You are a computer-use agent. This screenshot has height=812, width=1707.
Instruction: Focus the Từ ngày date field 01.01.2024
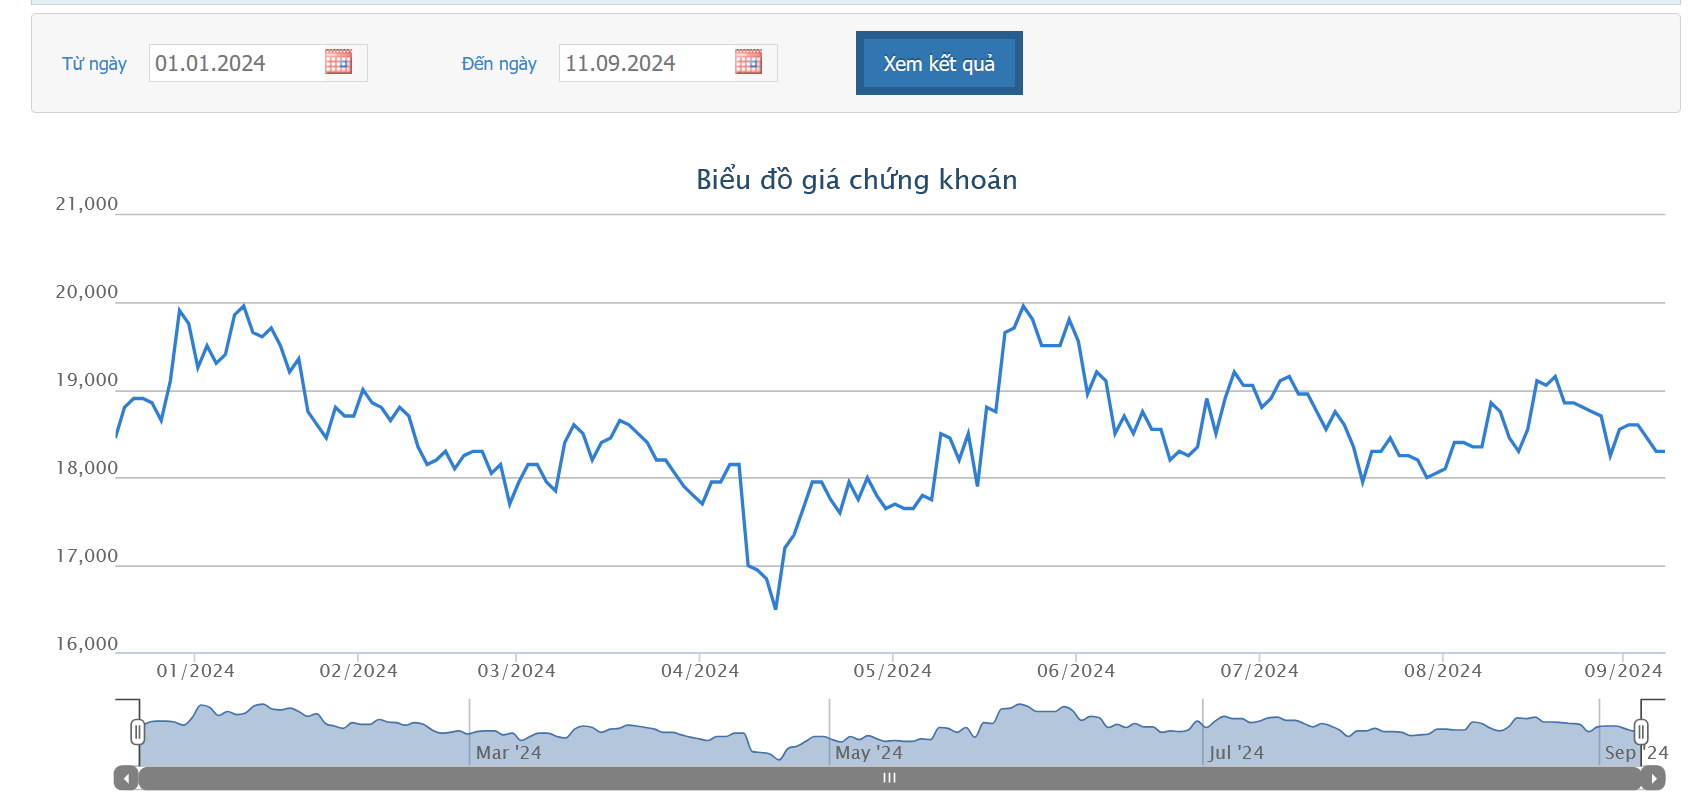pyautogui.click(x=258, y=63)
